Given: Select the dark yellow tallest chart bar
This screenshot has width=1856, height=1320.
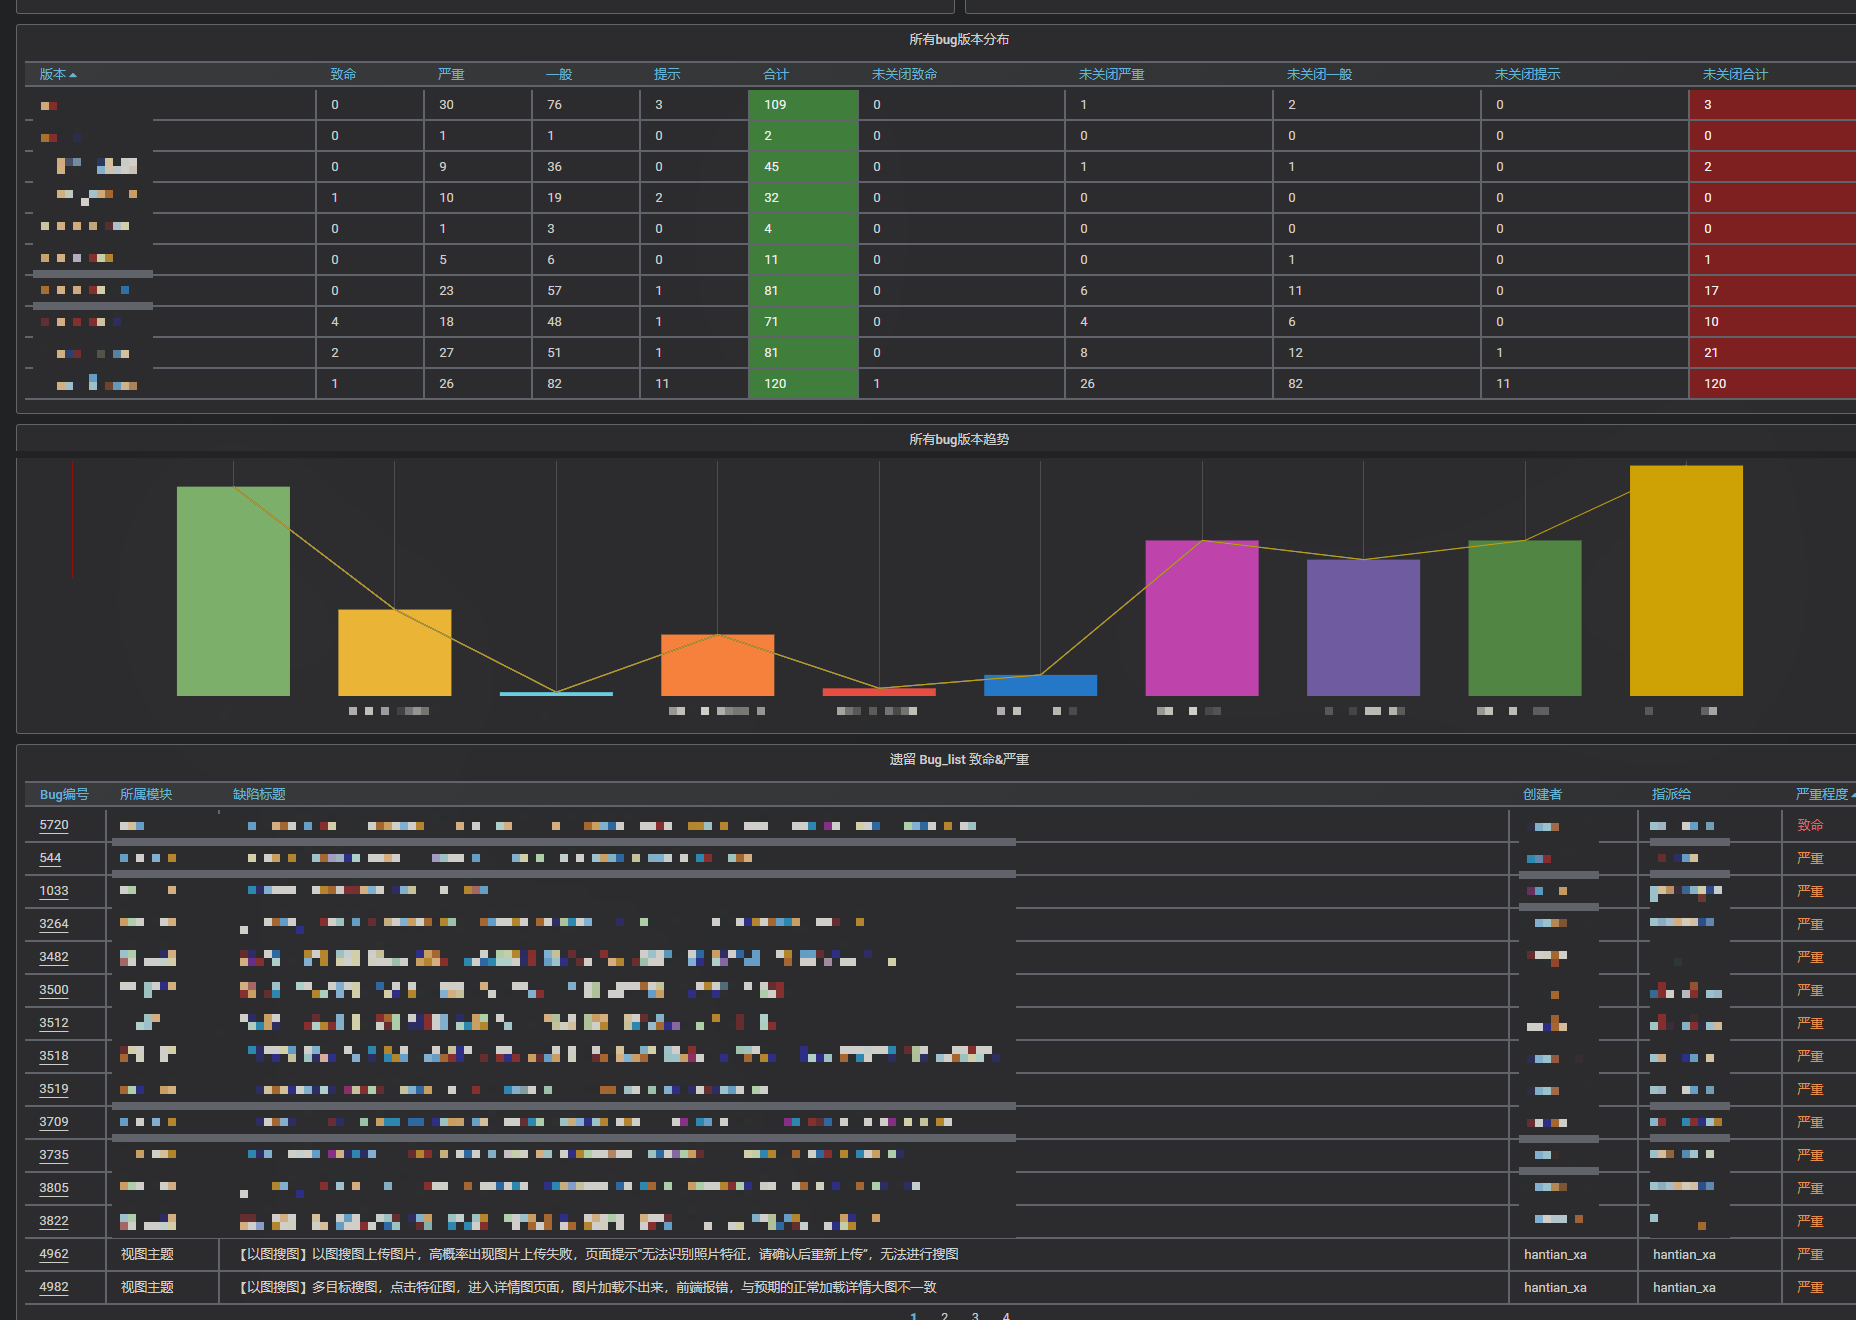Looking at the screenshot, I should coord(1686,581).
